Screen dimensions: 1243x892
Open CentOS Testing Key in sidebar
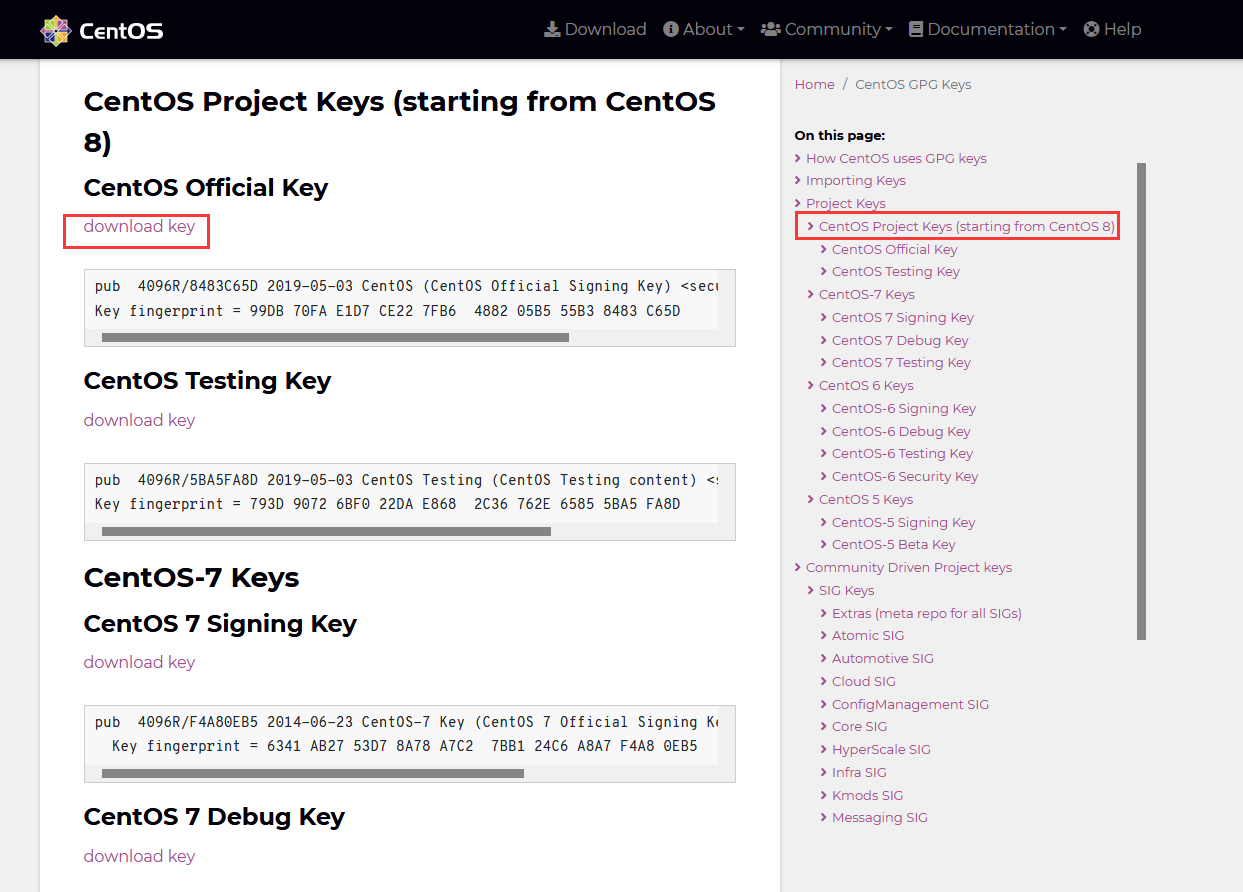pos(895,271)
